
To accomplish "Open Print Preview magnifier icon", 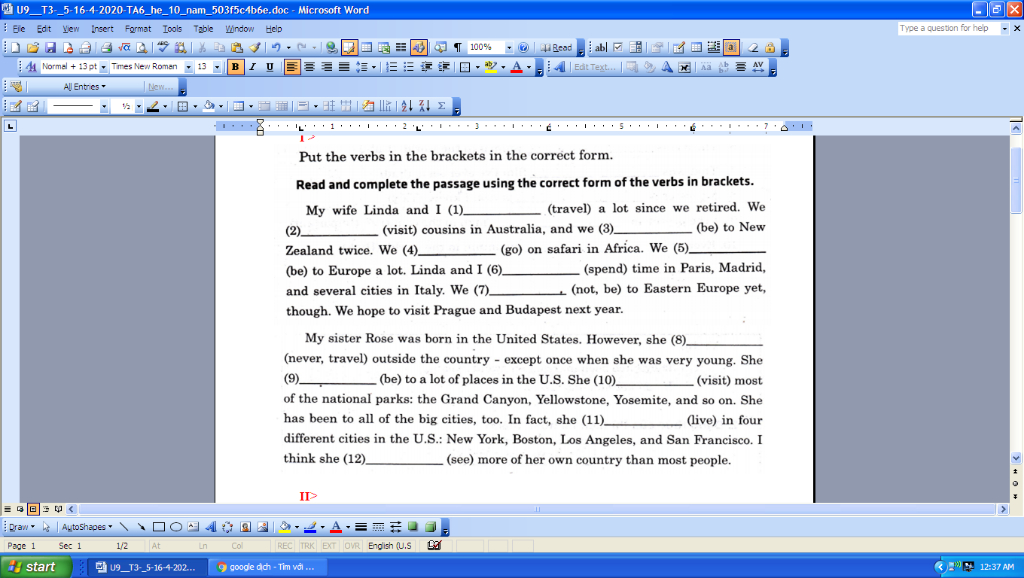I will coord(141,48).
